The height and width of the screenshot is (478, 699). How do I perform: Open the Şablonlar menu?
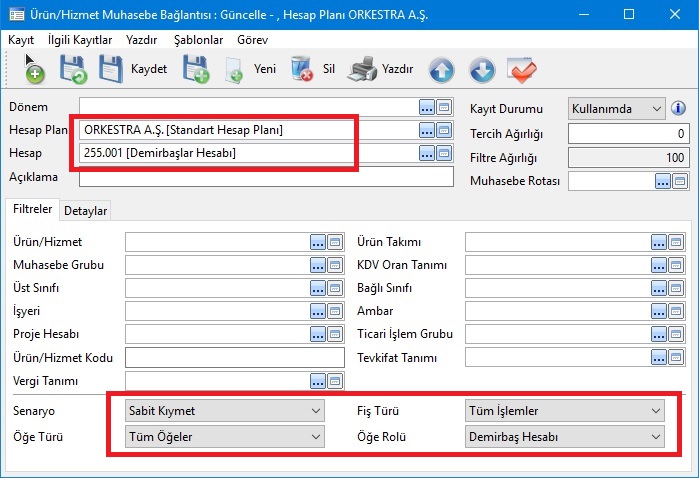coord(199,39)
